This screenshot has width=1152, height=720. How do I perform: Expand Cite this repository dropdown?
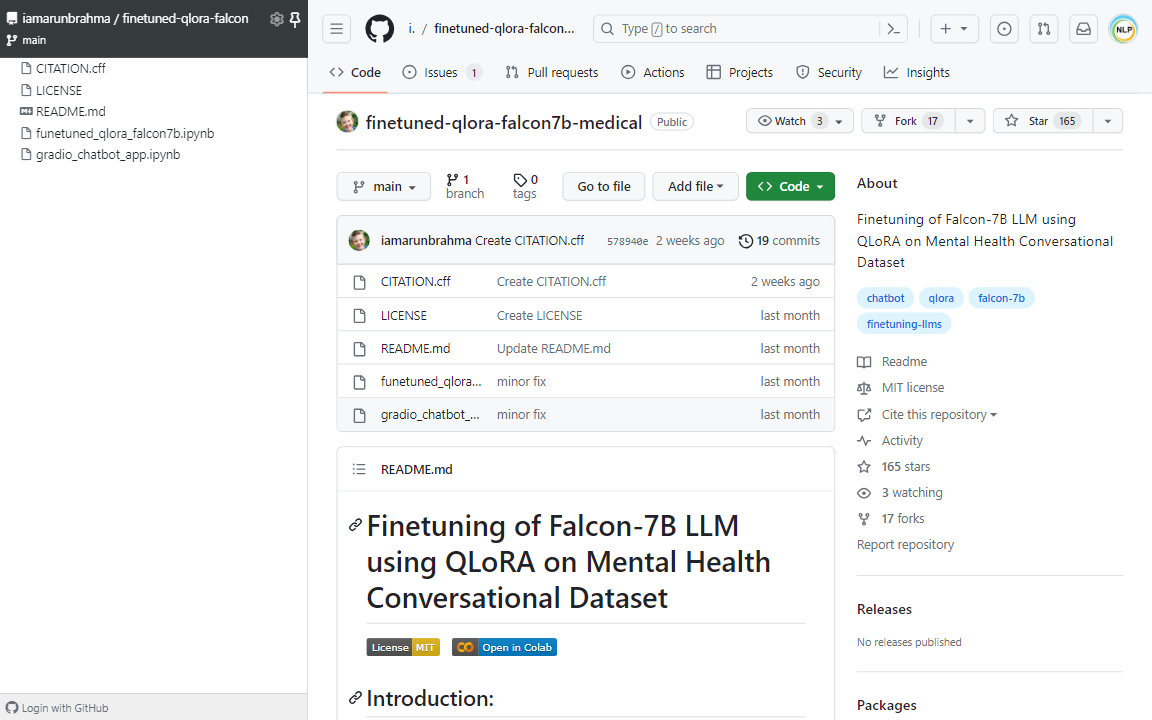pos(939,414)
